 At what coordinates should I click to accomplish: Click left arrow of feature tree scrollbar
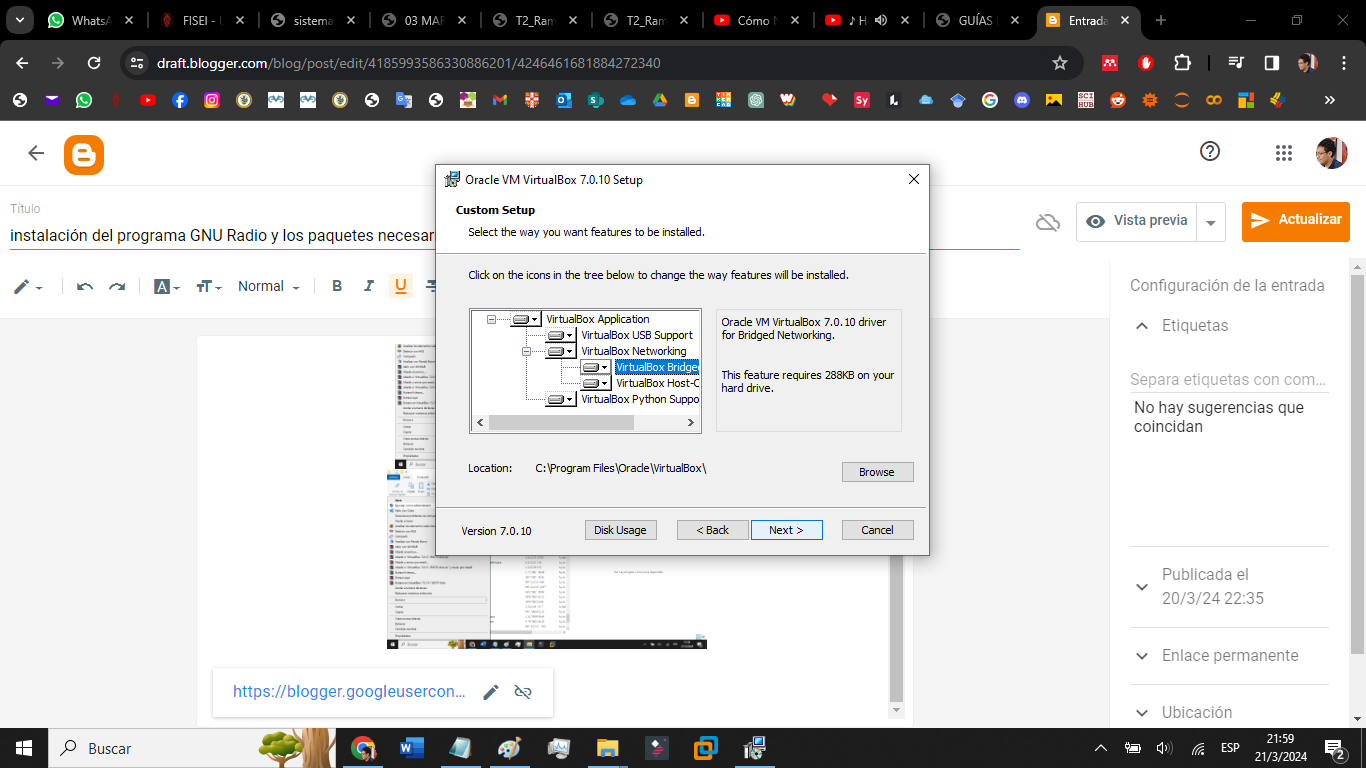pyautogui.click(x=480, y=423)
